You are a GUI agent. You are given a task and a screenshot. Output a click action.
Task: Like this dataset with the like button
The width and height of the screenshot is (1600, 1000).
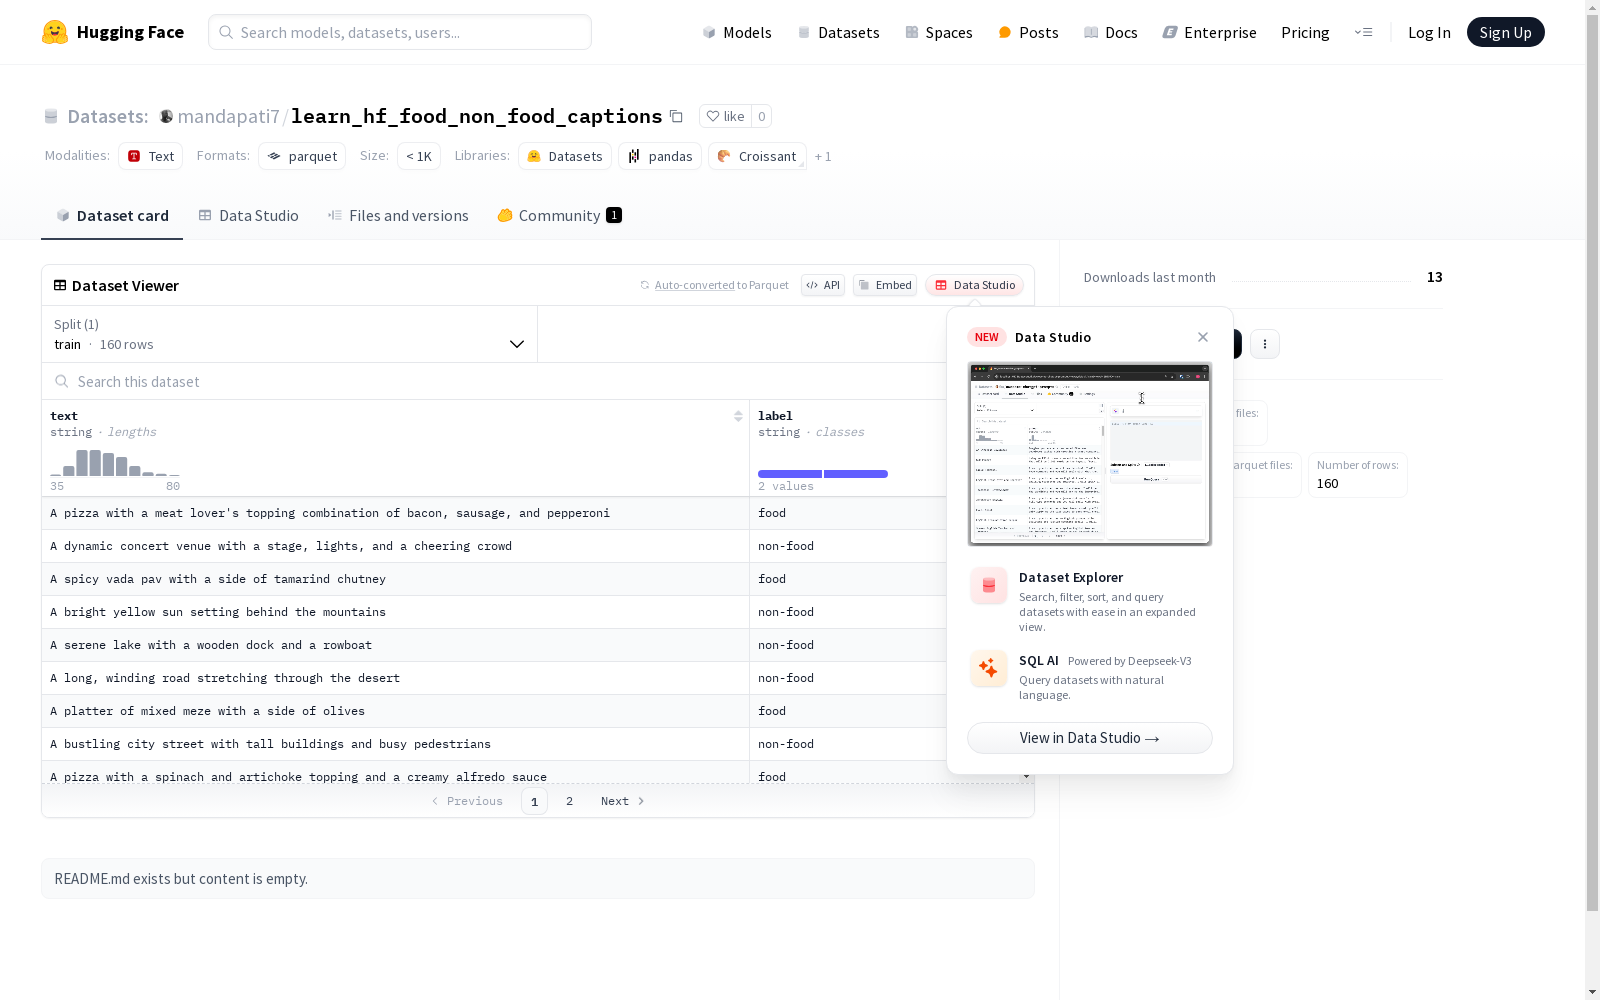(726, 116)
